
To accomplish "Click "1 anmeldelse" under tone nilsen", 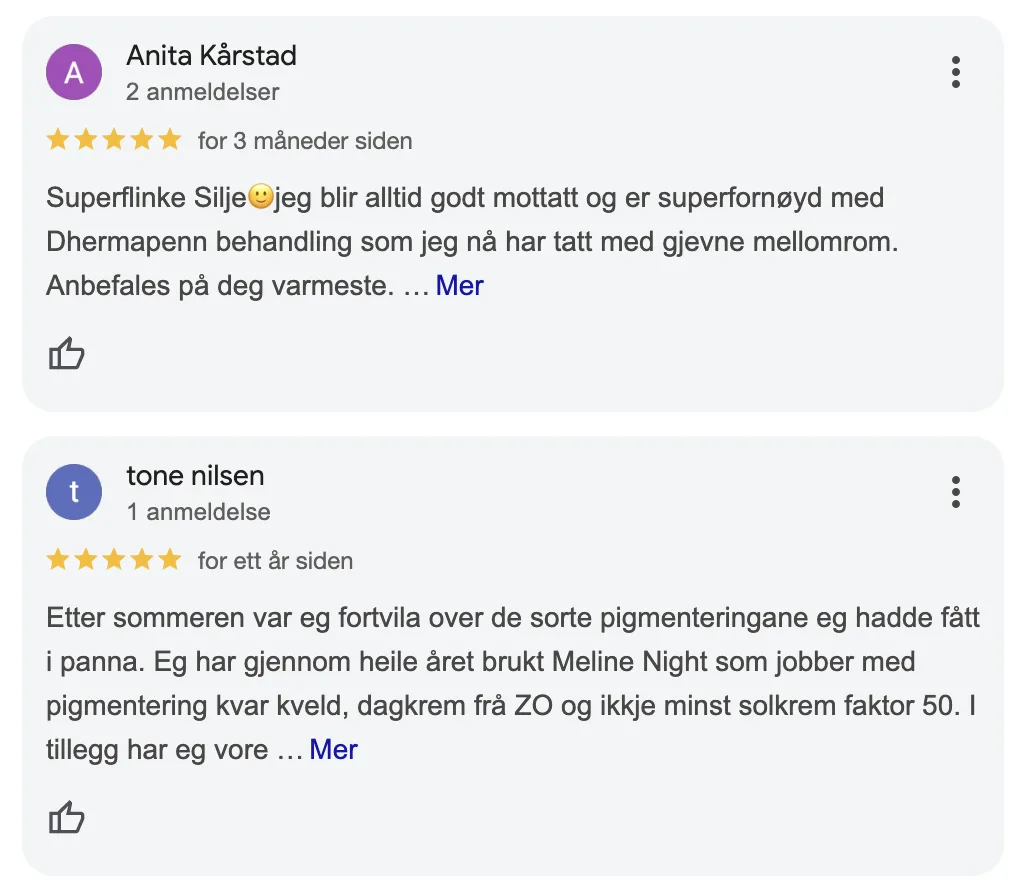I will tap(198, 512).
